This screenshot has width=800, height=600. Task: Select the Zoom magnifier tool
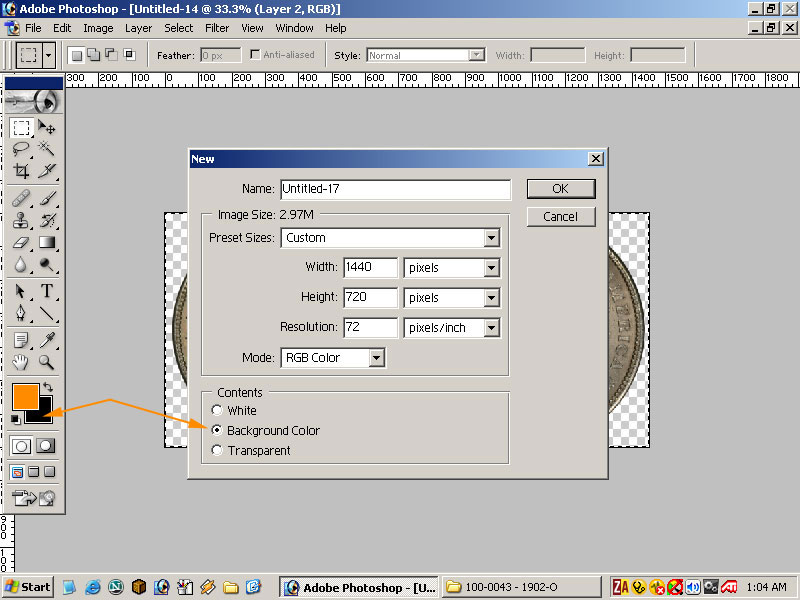click(x=46, y=362)
